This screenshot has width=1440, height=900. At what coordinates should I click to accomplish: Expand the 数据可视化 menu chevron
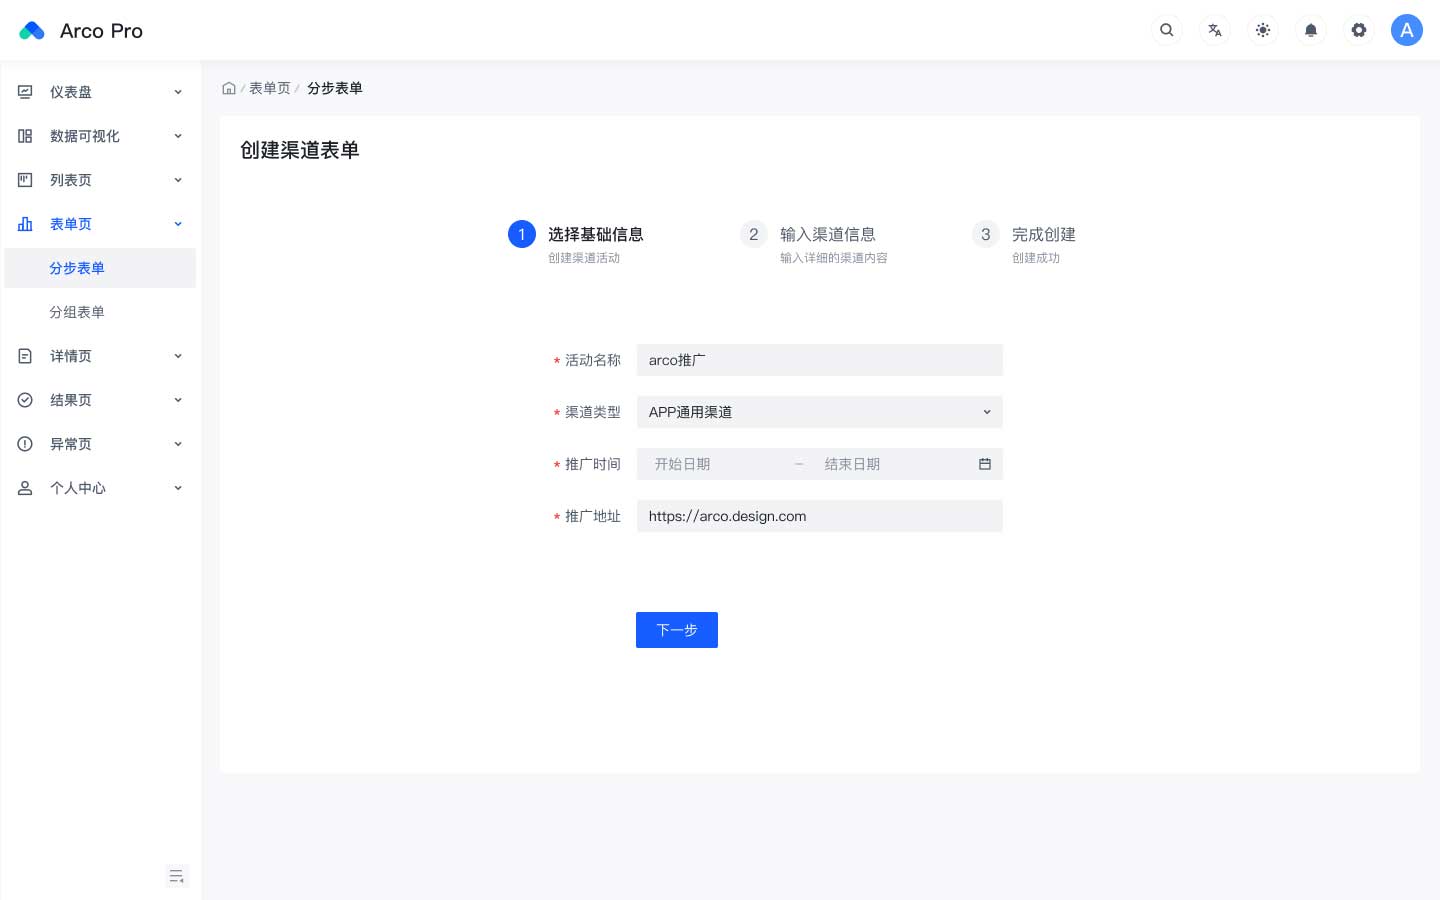point(178,136)
